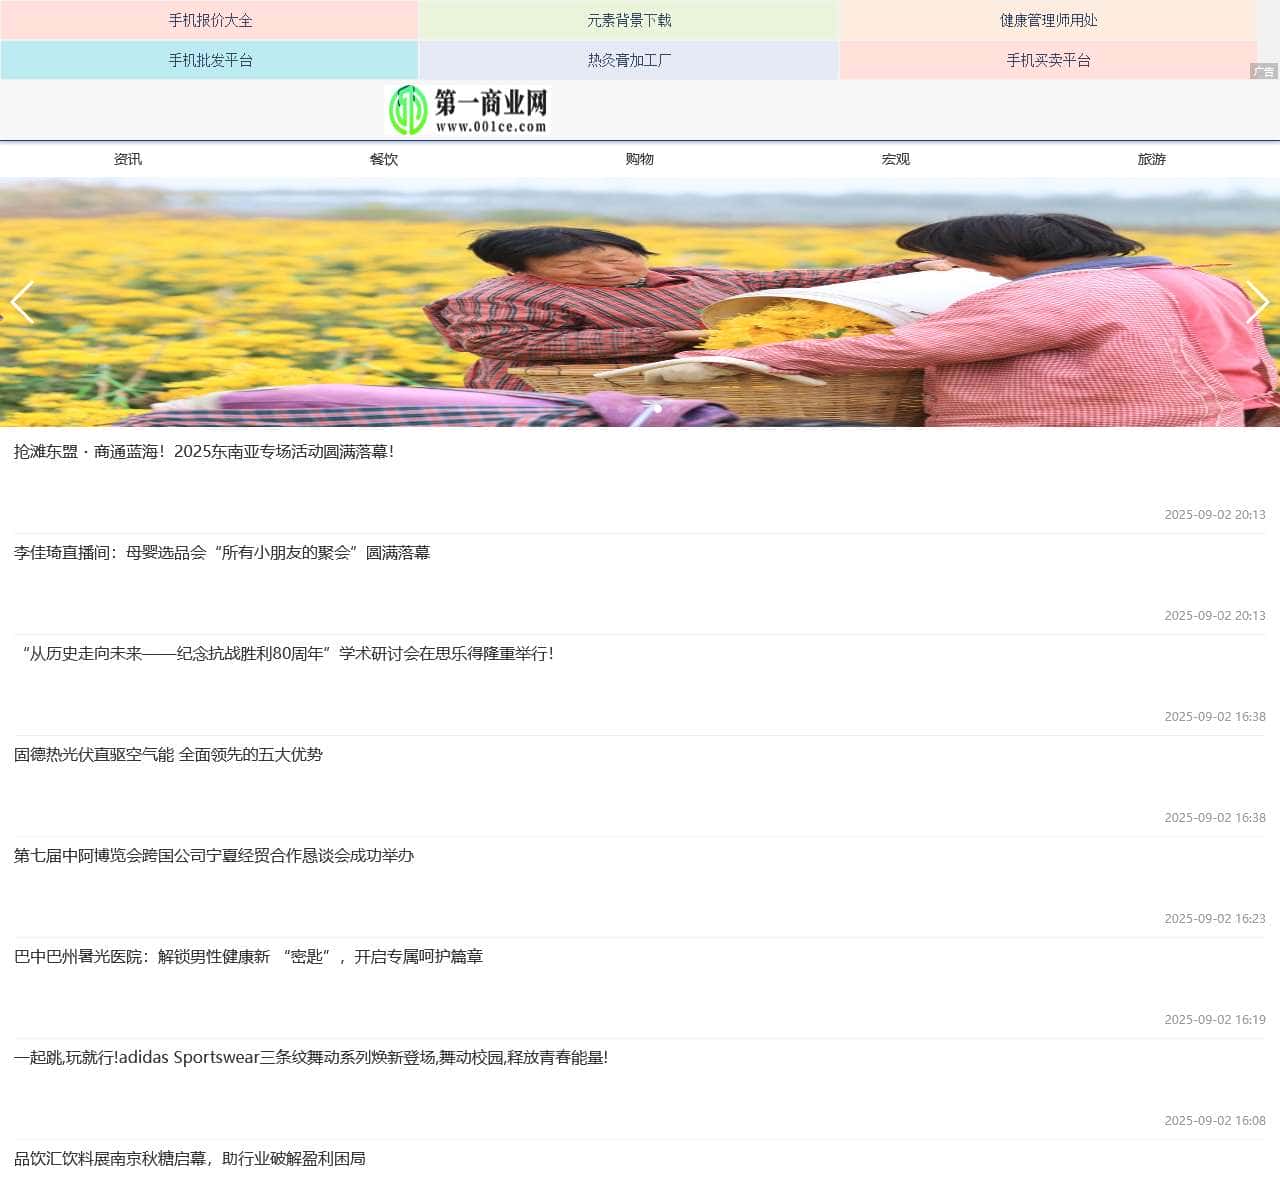1280x1195 pixels.
Task: Open adidas Sportswear 三条纹舞动系列 article
Action: [x=311, y=1058]
